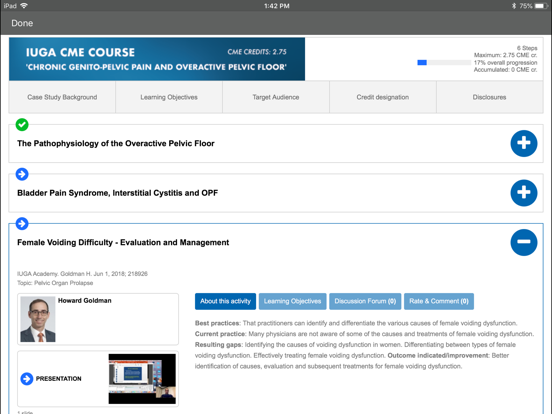Click the IUGA CME Course banner
Image resolution: width=552 pixels, height=414 pixels.
point(157,59)
